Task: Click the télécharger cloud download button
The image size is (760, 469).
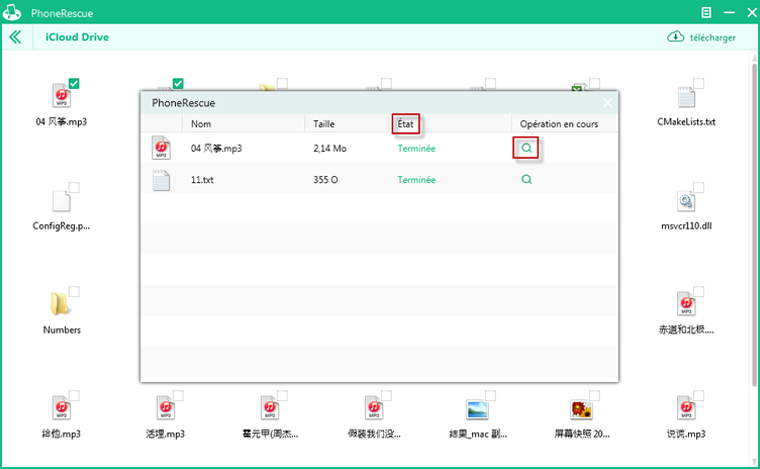Action: click(x=701, y=37)
